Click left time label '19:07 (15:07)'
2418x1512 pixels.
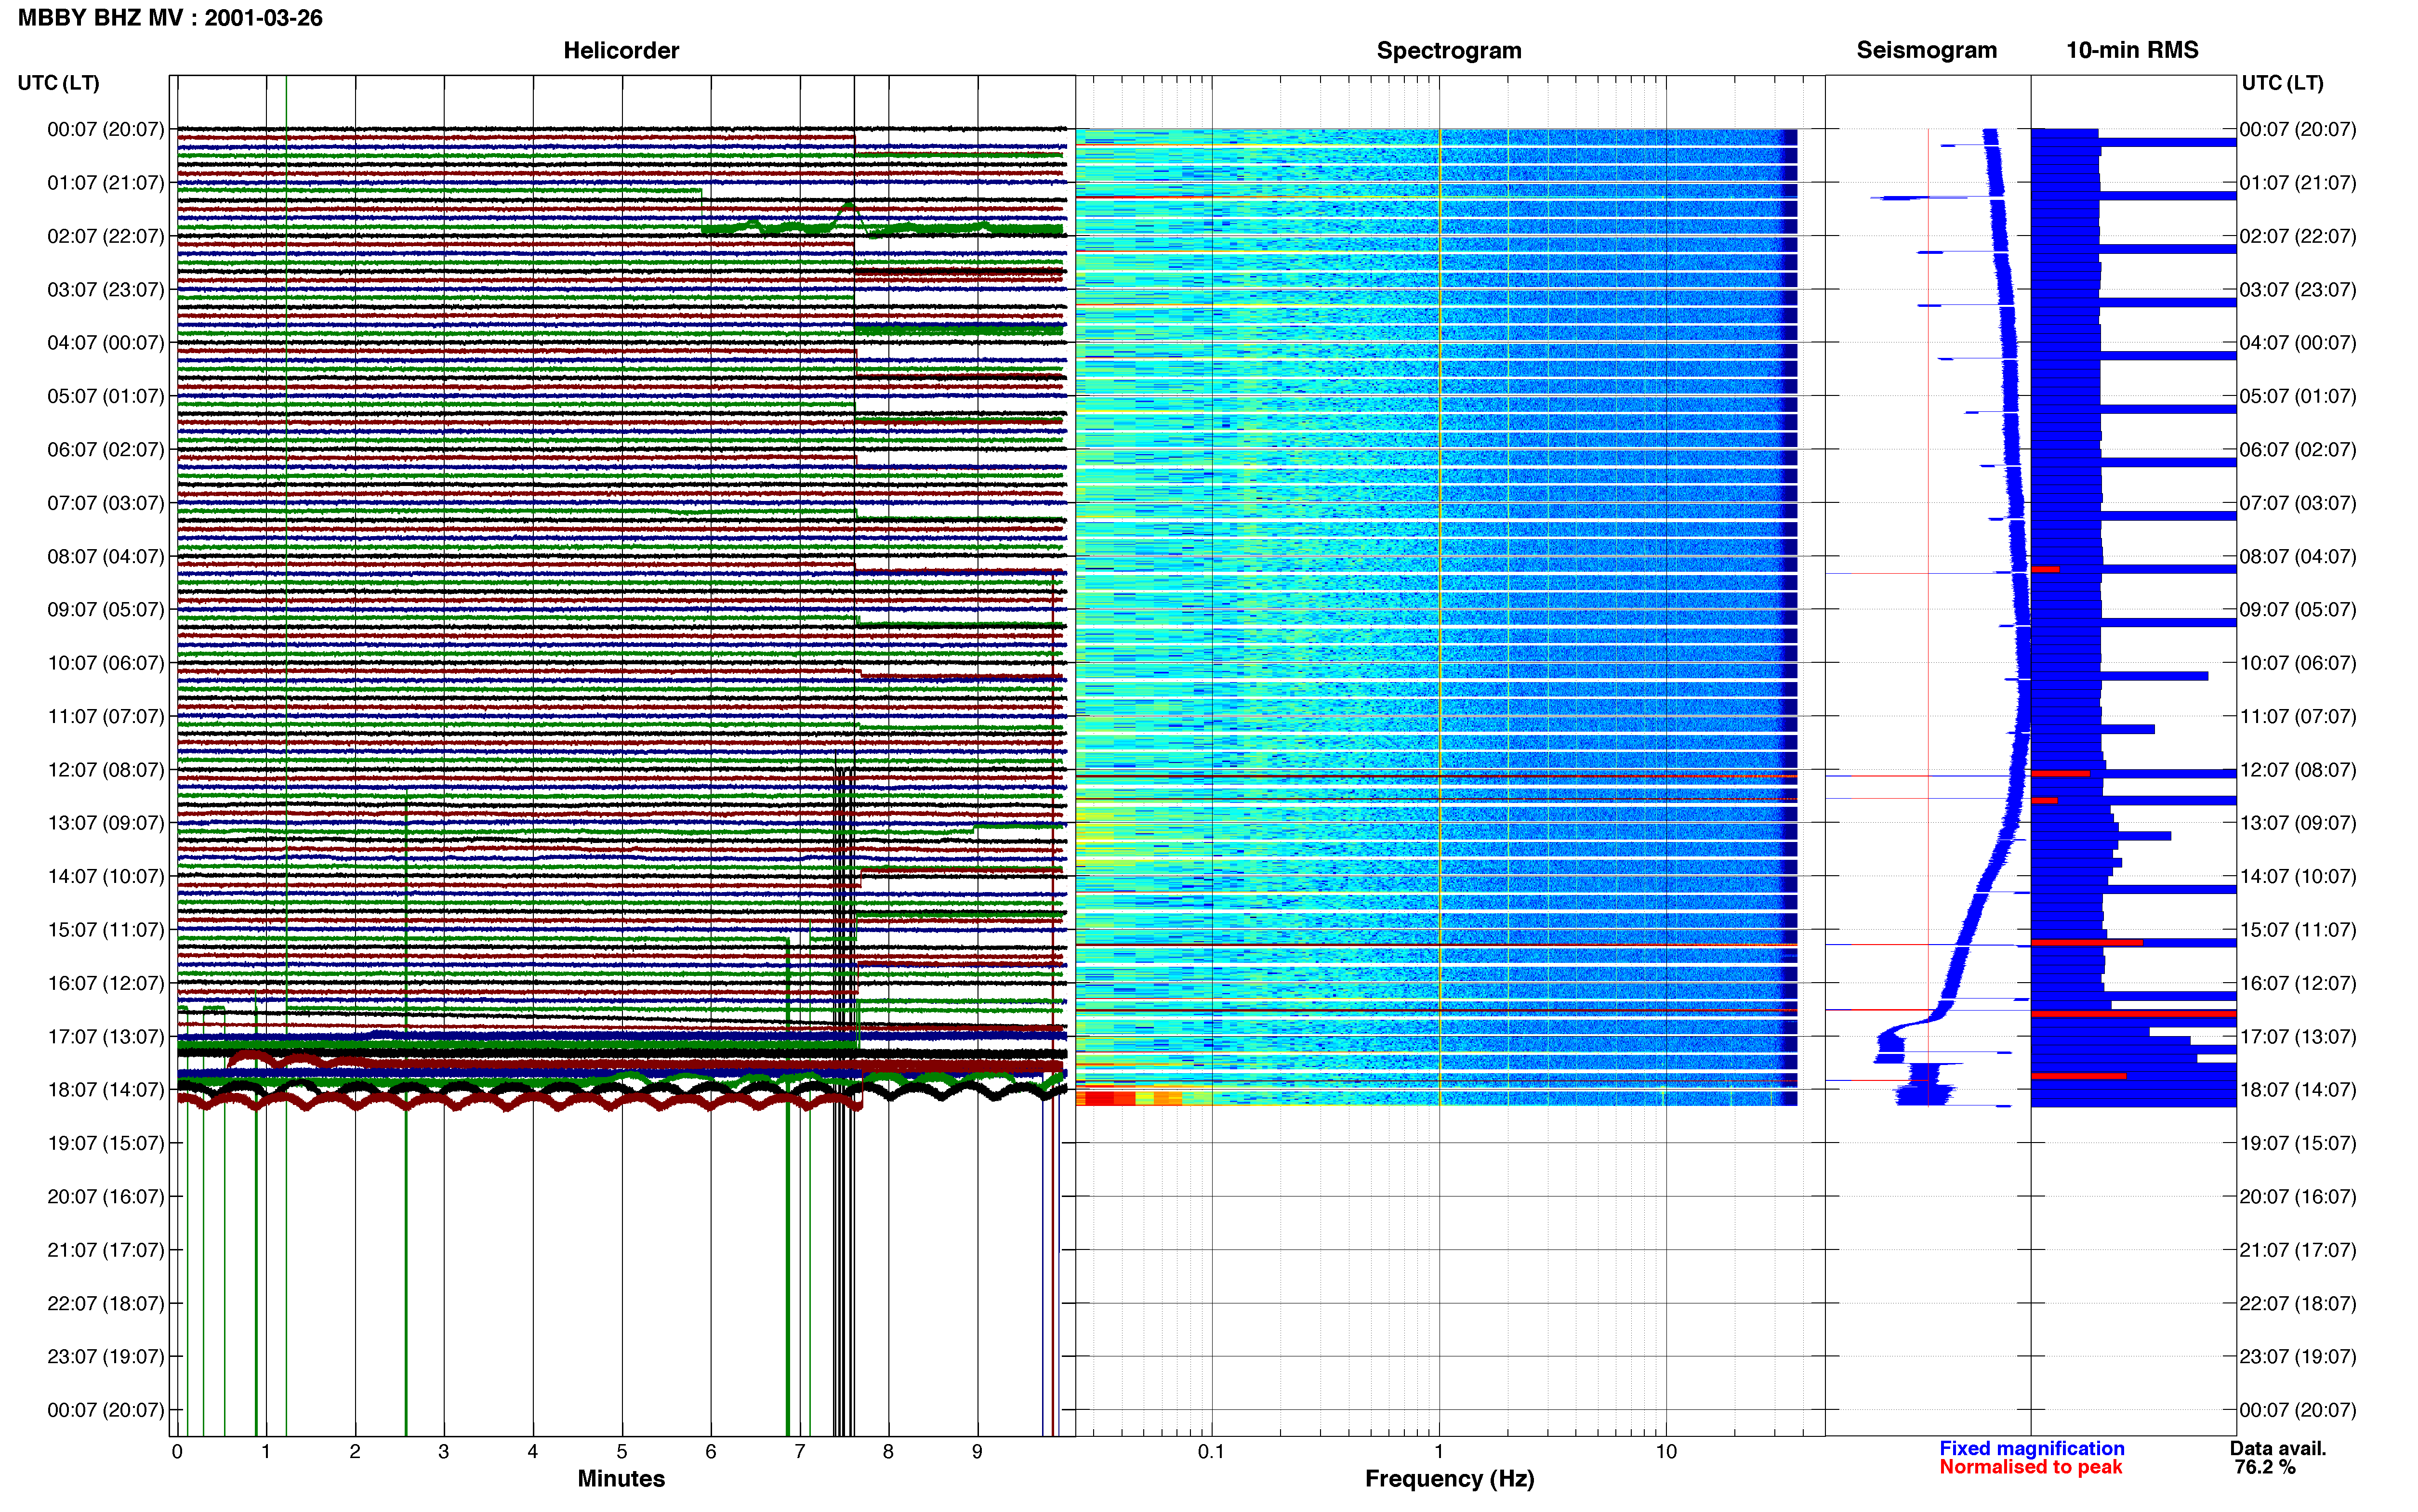click(105, 1143)
